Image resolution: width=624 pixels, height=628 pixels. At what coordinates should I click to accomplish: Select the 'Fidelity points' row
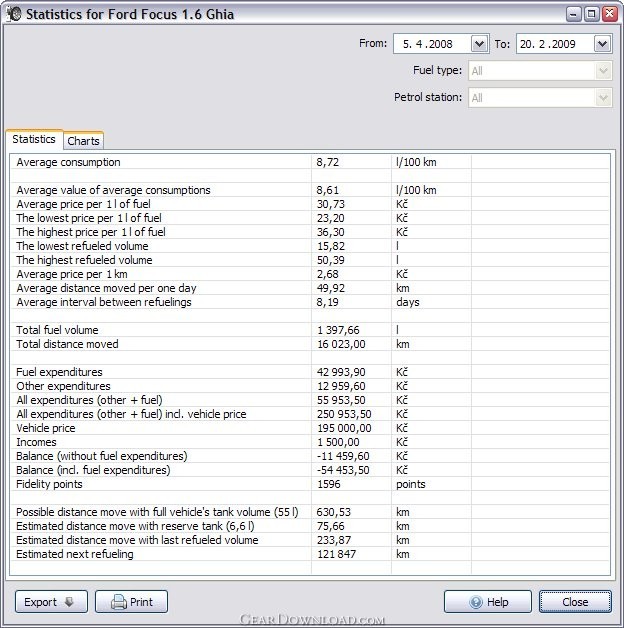click(309, 484)
